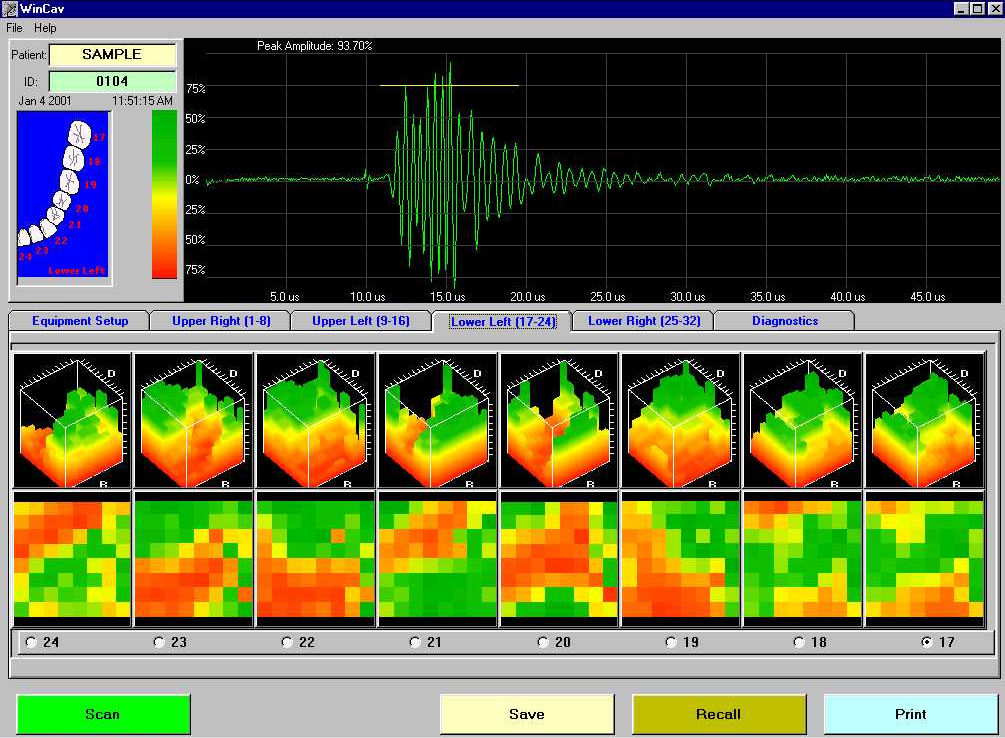Open the Help menu
Viewport: 1005px width, 738px height.
pos(45,28)
